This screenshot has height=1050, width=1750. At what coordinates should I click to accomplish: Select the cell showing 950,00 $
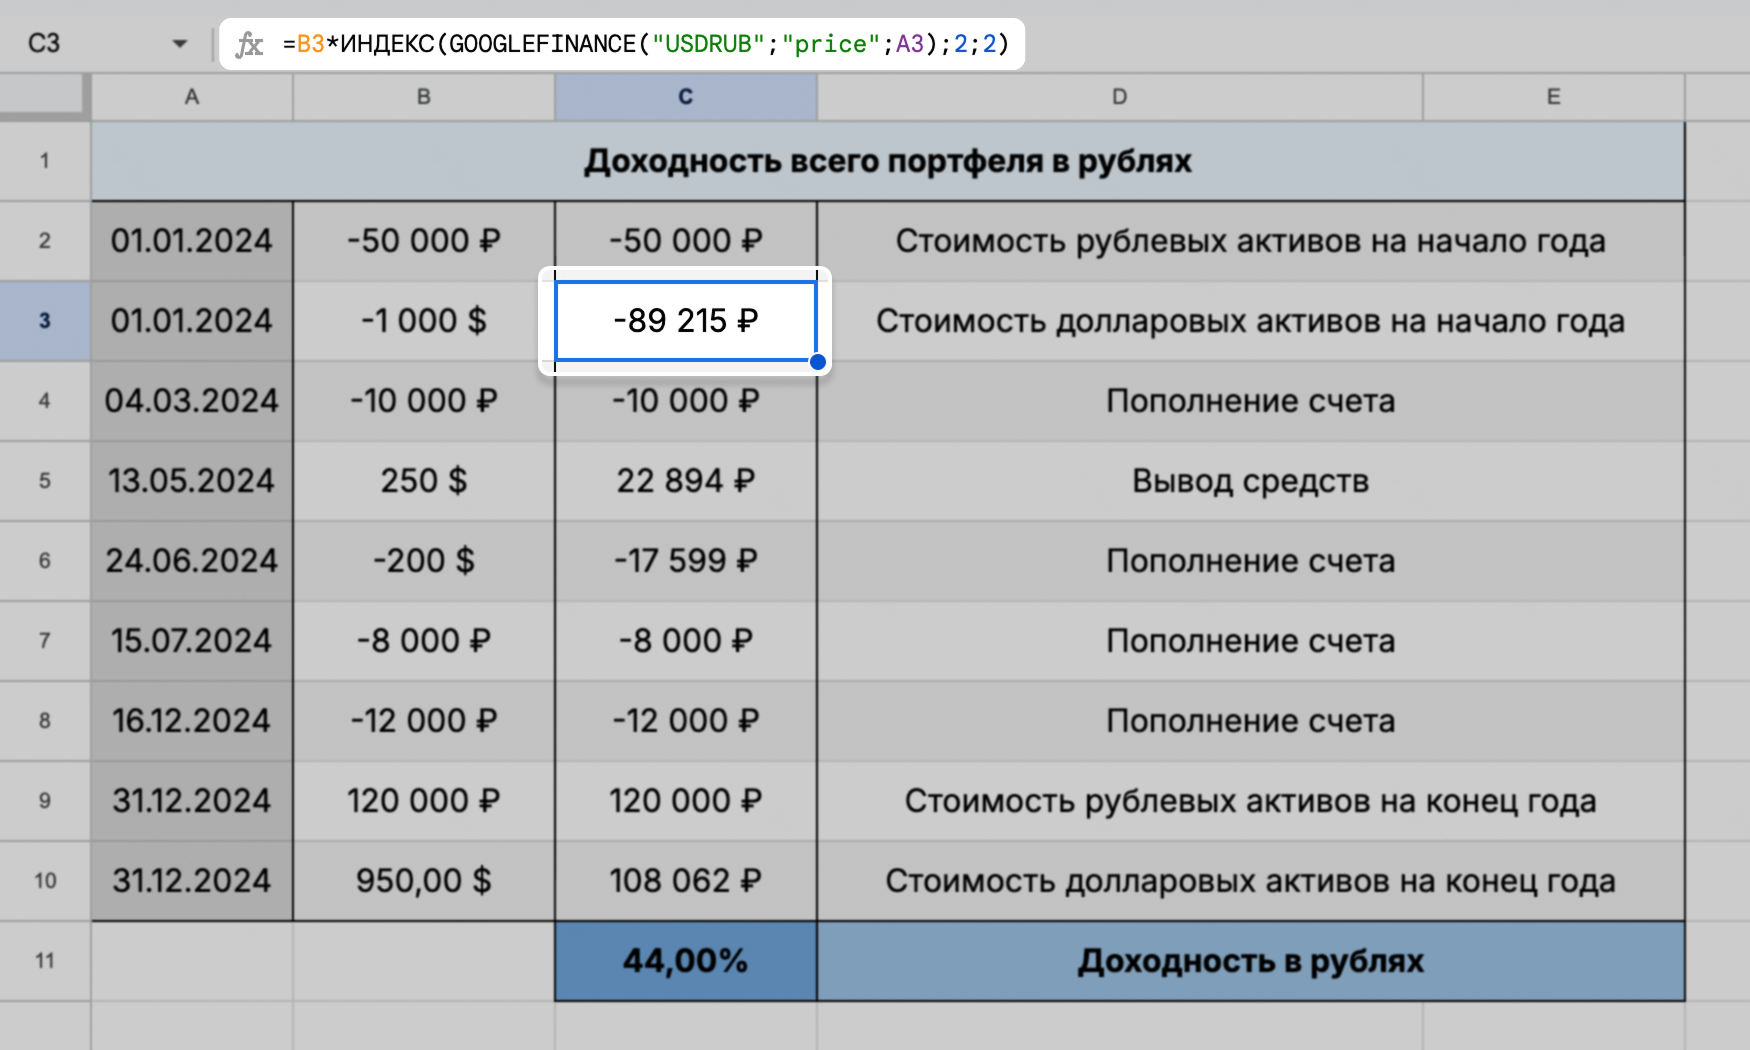(423, 880)
